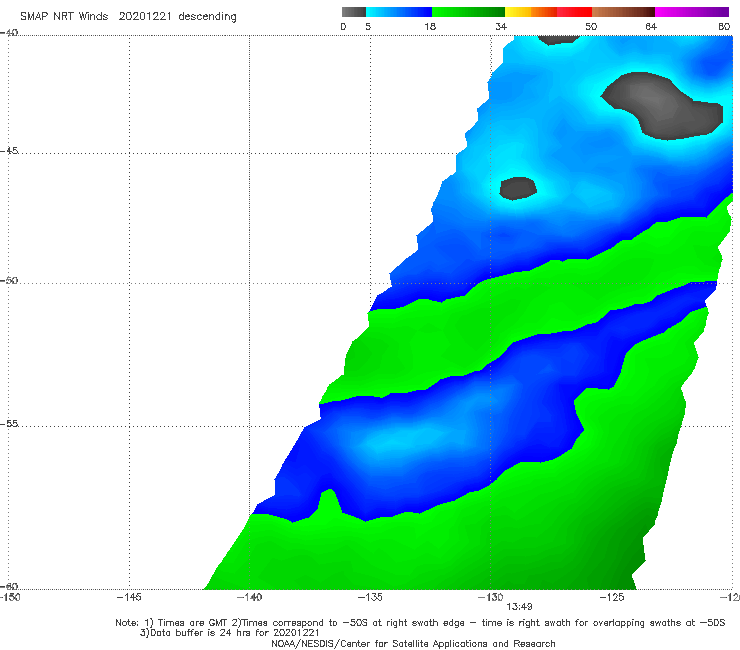
Task: Click the "SMAP NRT Winds" title text
Action: pos(64,16)
